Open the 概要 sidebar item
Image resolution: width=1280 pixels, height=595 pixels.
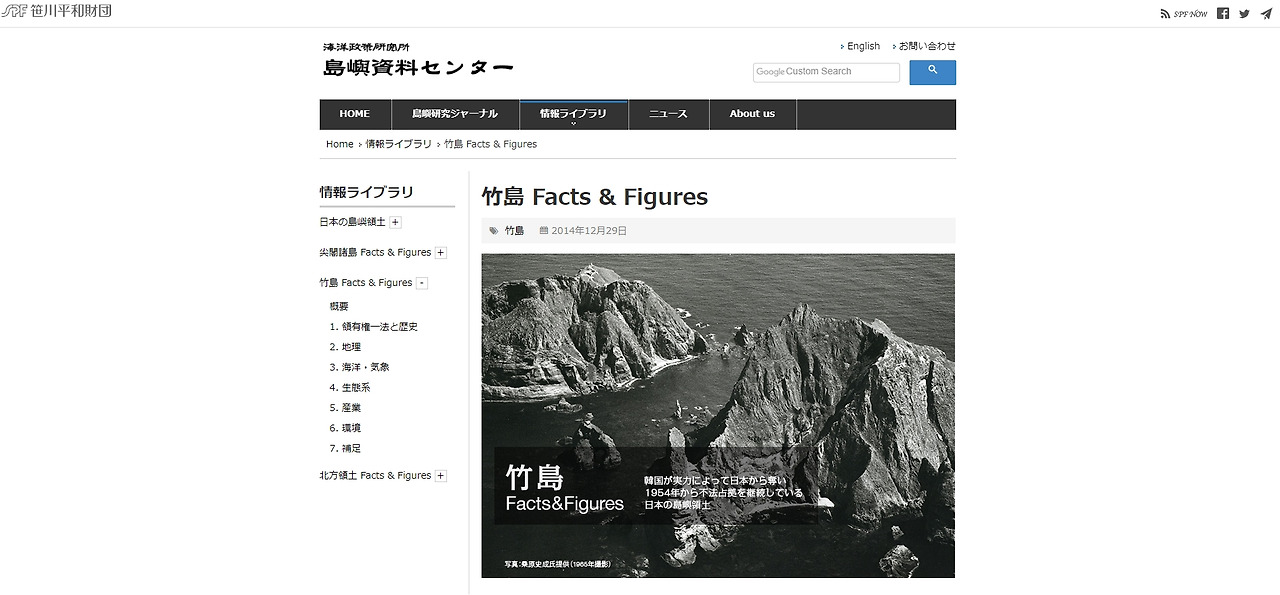coord(339,307)
